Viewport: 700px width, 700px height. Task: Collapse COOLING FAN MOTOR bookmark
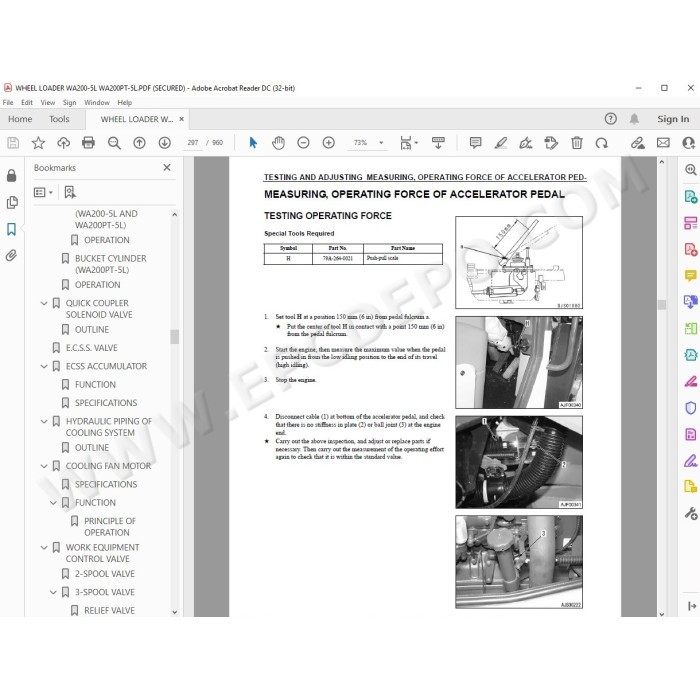44,466
